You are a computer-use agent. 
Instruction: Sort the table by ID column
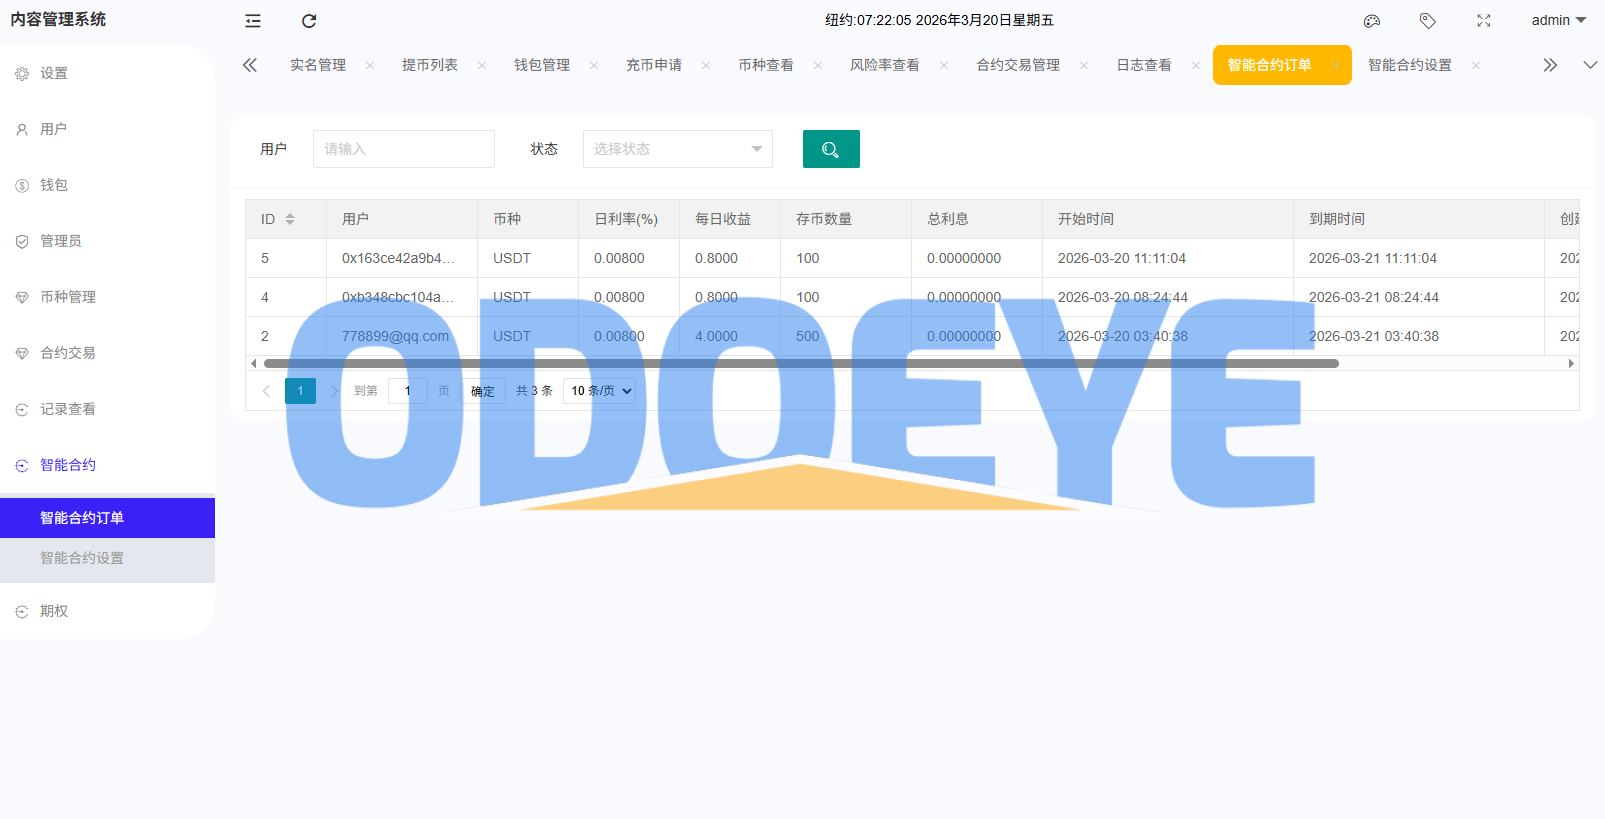(x=290, y=219)
